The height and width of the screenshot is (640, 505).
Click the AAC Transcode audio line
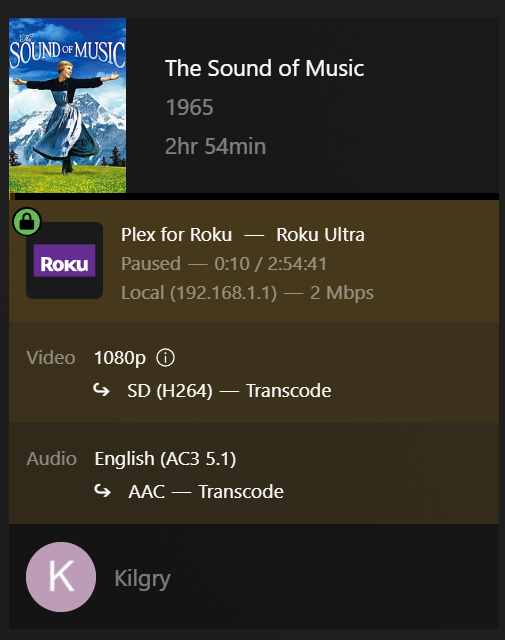tap(206, 491)
